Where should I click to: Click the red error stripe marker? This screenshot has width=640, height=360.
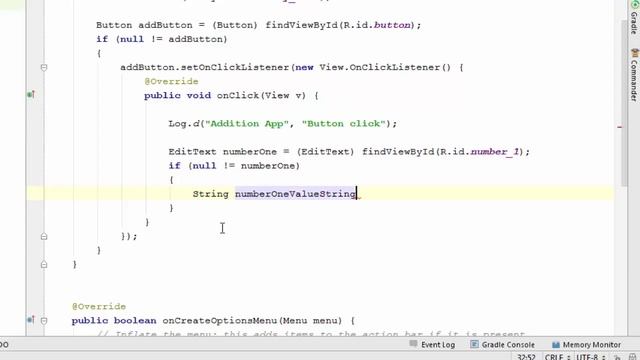click(620, 127)
